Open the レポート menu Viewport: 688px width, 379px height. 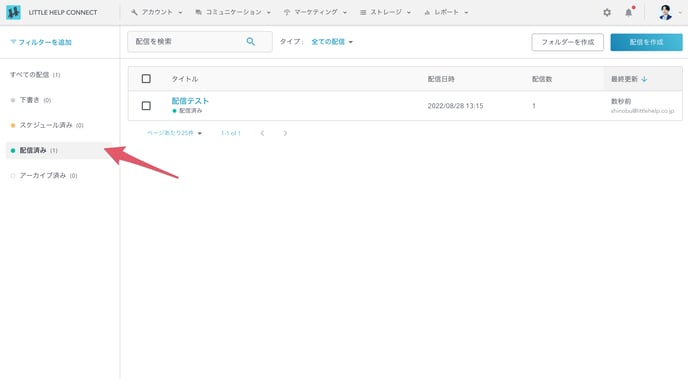pyautogui.click(x=446, y=12)
